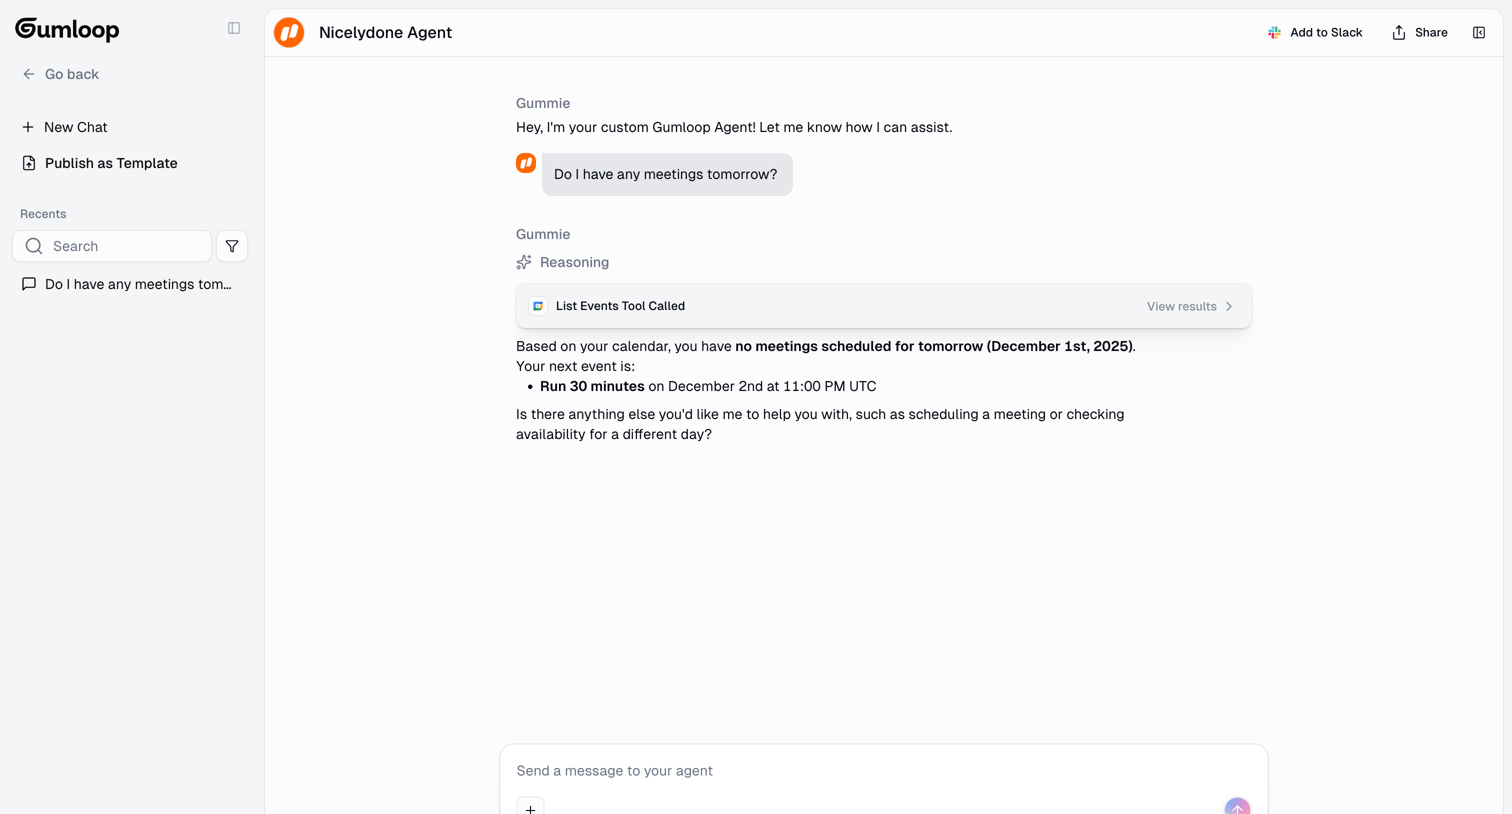Click the Publish as Template document icon
Viewport: 1512px width, 814px height.
click(x=29, y=163)
